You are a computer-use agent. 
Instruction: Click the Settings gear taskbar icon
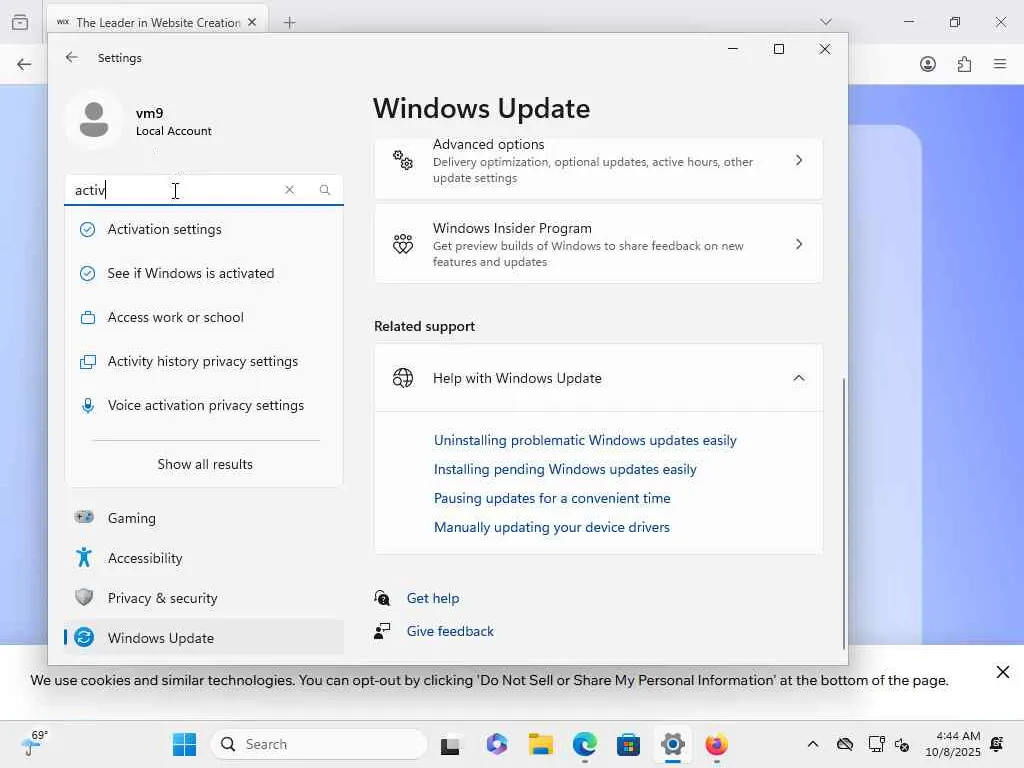point(672,744)
